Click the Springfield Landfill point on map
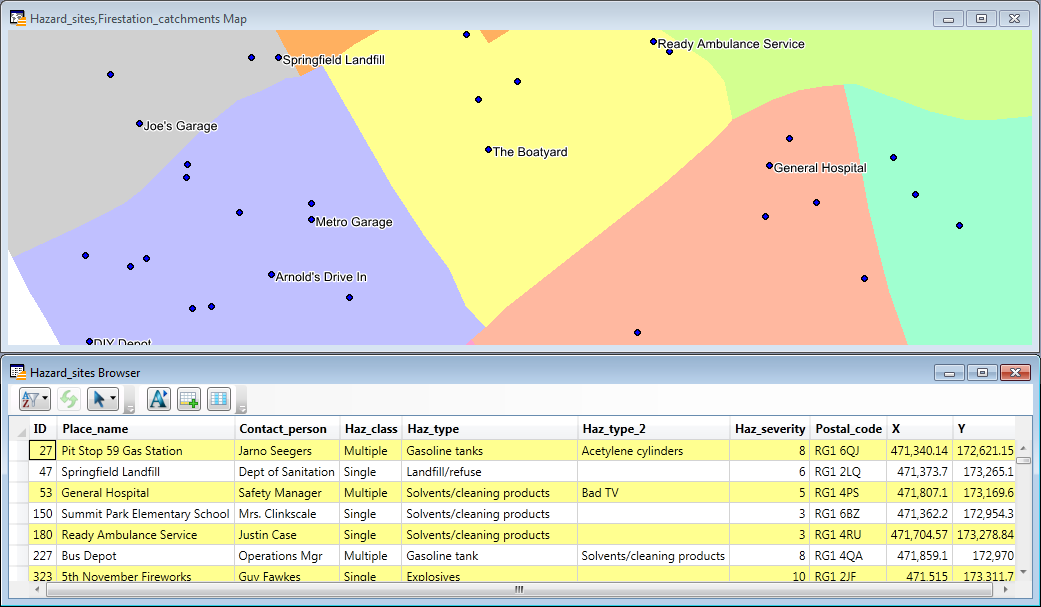This screenshot has height=607, width=1041. click(278, 58)
